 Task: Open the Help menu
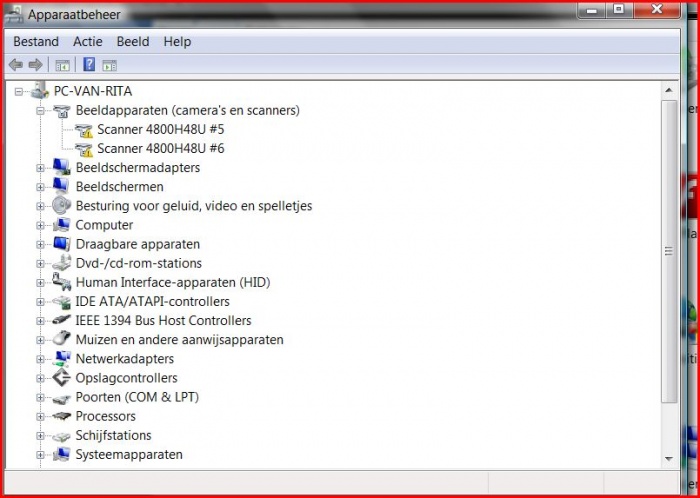[177, 42]
